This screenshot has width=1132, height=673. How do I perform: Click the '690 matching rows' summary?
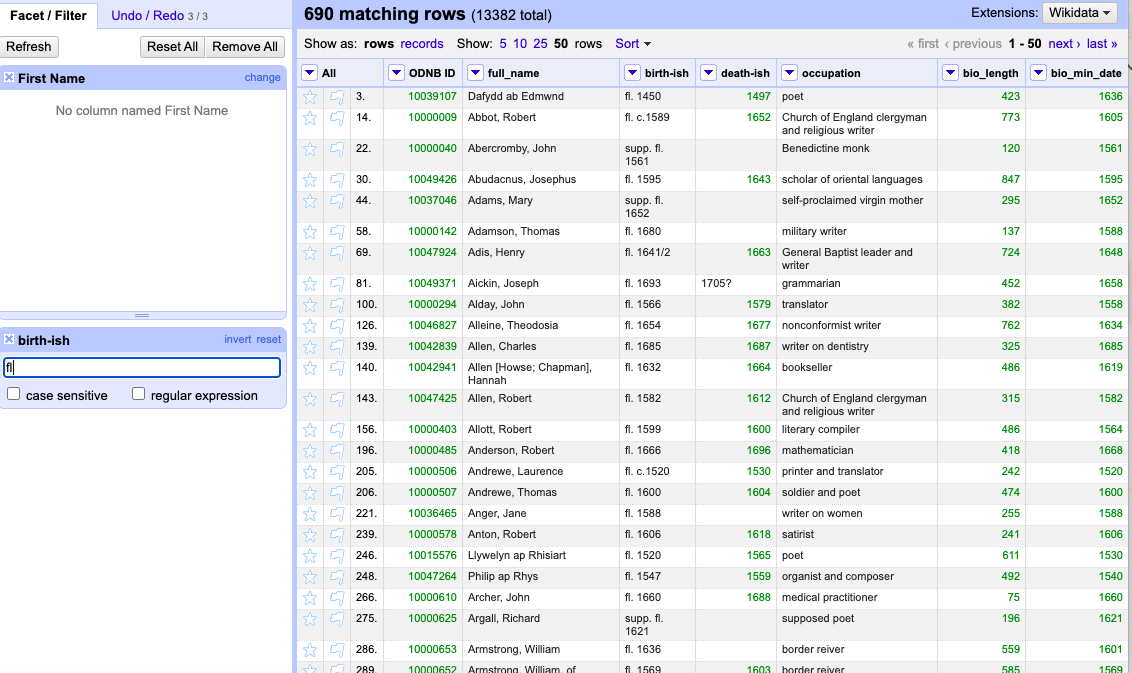(385, 14)
